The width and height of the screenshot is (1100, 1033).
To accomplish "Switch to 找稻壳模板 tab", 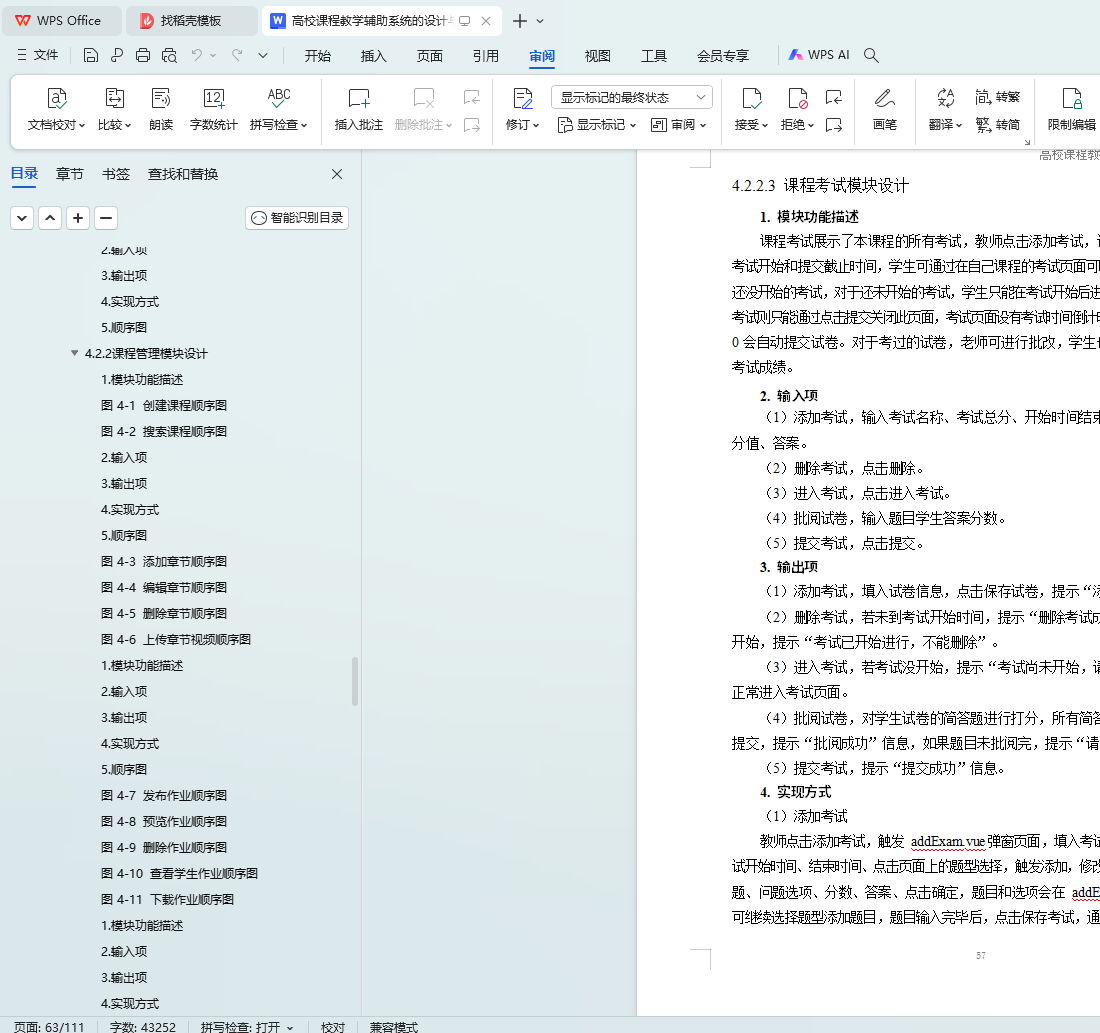I will 191,21.
